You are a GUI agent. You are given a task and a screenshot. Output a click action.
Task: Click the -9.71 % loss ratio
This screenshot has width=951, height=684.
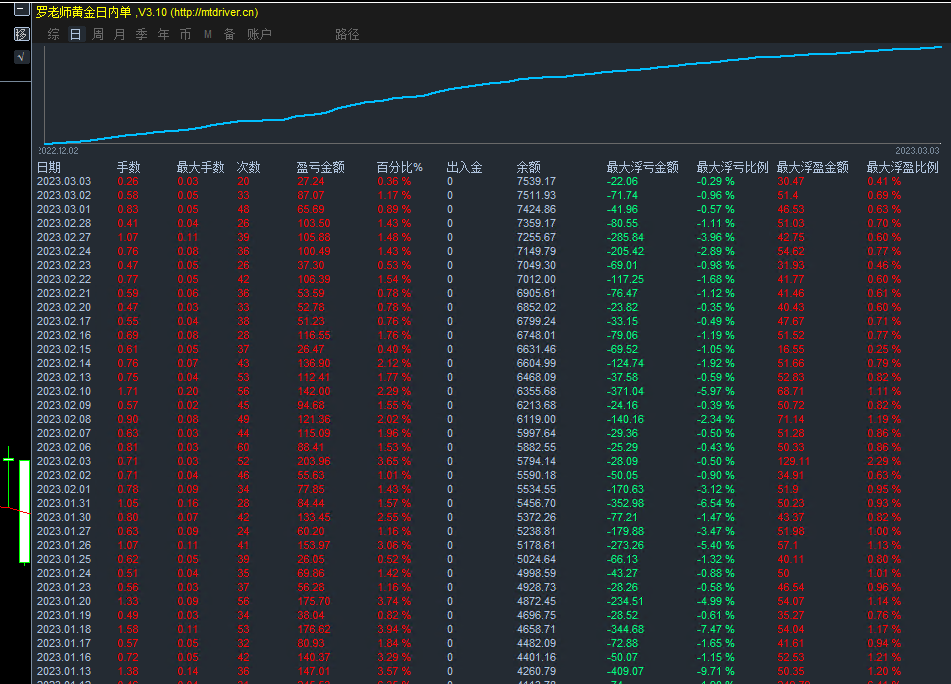716,671
